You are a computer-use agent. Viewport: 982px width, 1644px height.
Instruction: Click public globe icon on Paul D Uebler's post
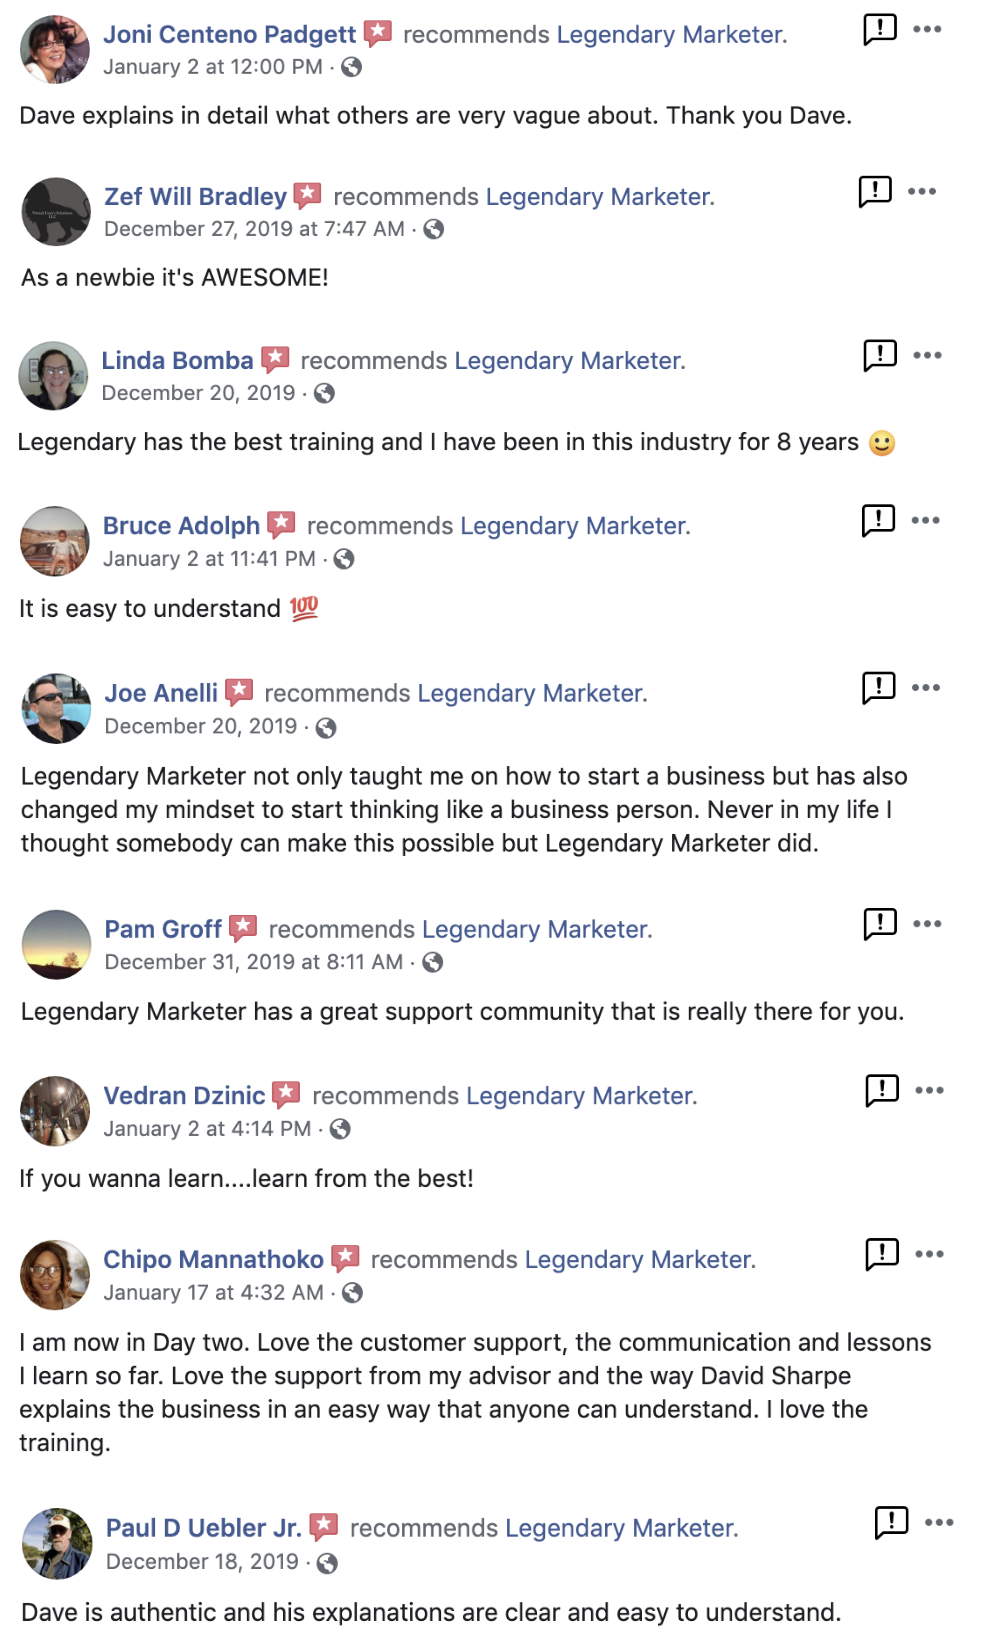[x=327, y=1563]
